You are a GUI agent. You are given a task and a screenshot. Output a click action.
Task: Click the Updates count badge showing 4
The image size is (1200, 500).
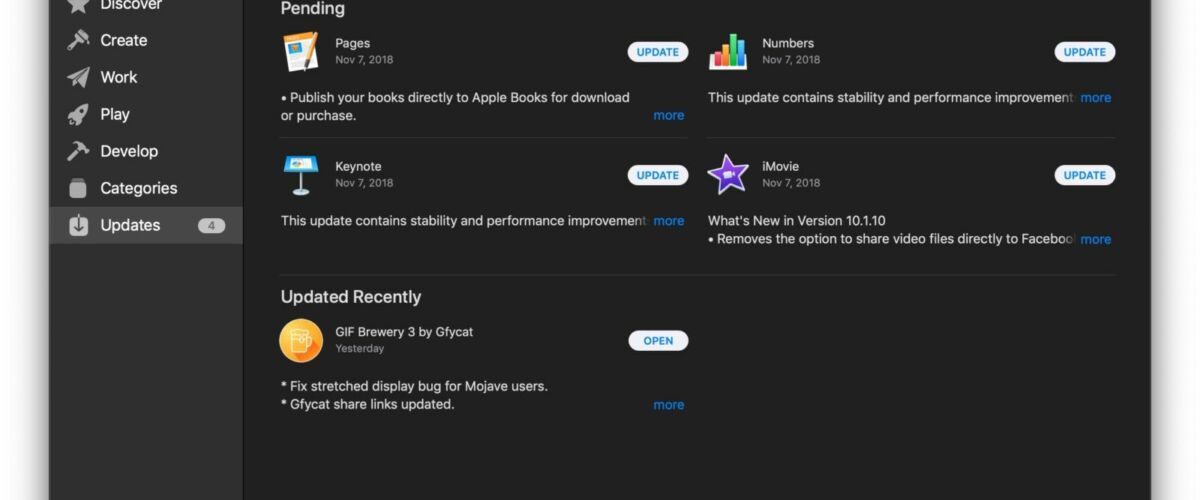click(x=211, y=225)
